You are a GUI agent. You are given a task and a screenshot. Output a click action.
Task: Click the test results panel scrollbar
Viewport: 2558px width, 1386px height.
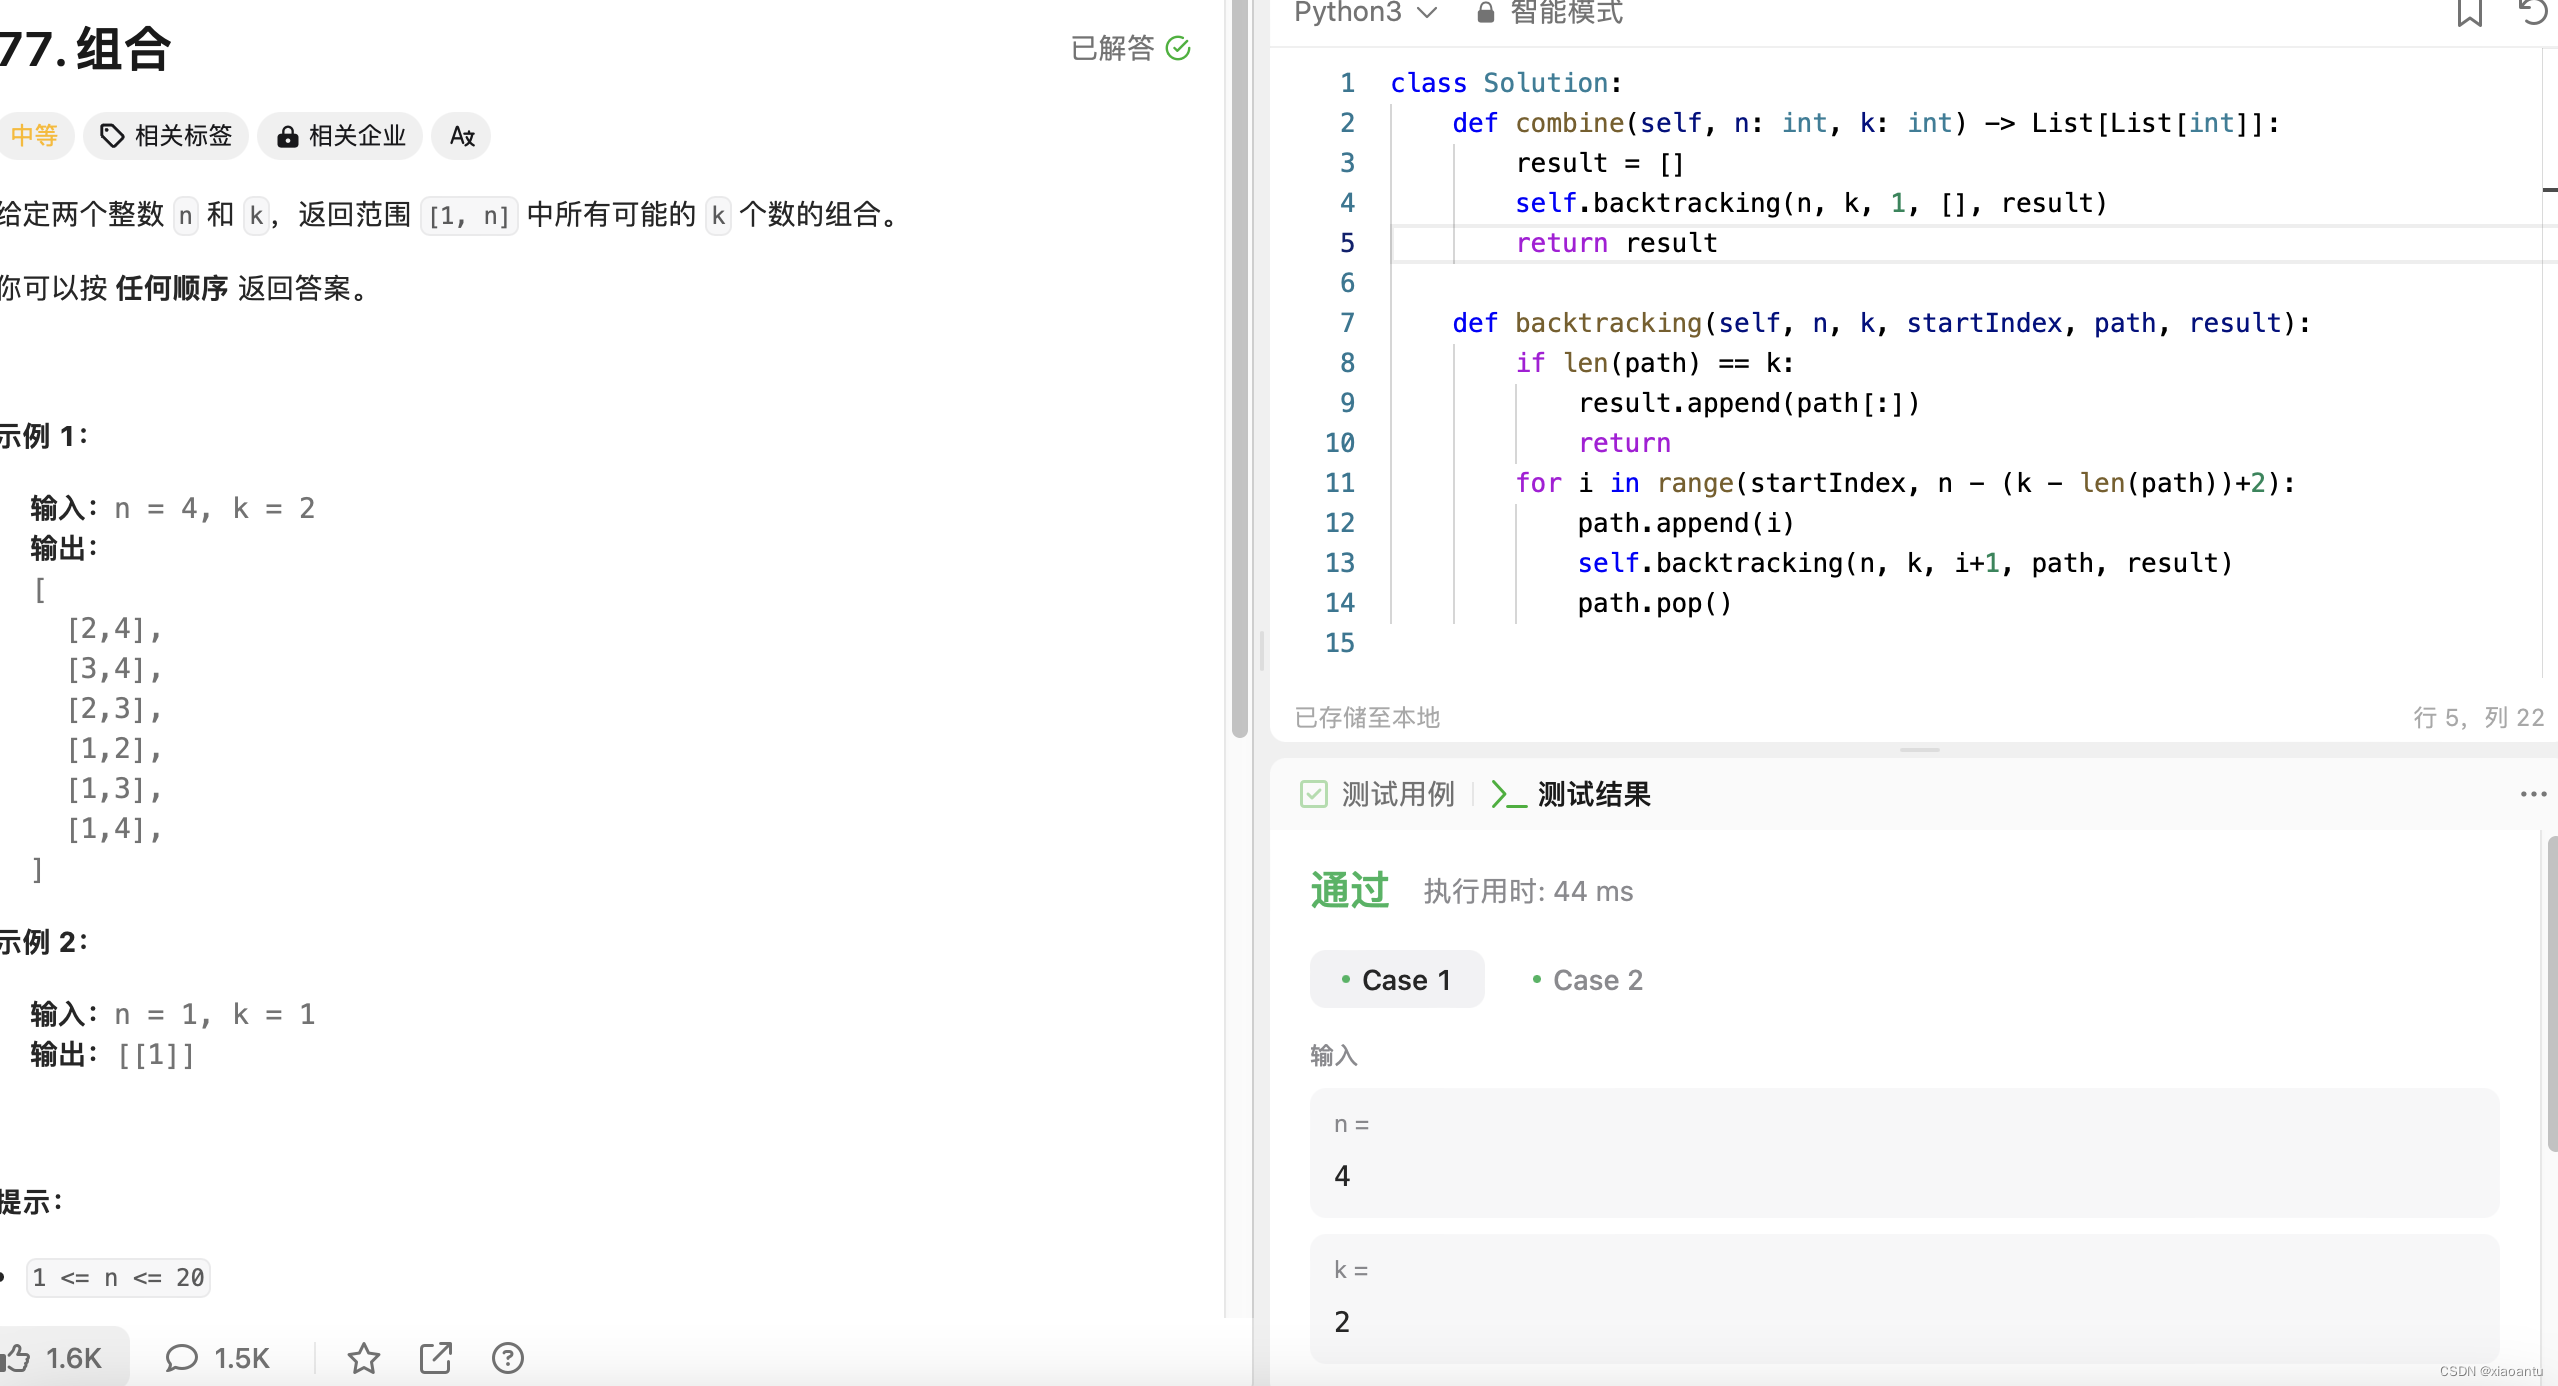(x=2551, y=995)
